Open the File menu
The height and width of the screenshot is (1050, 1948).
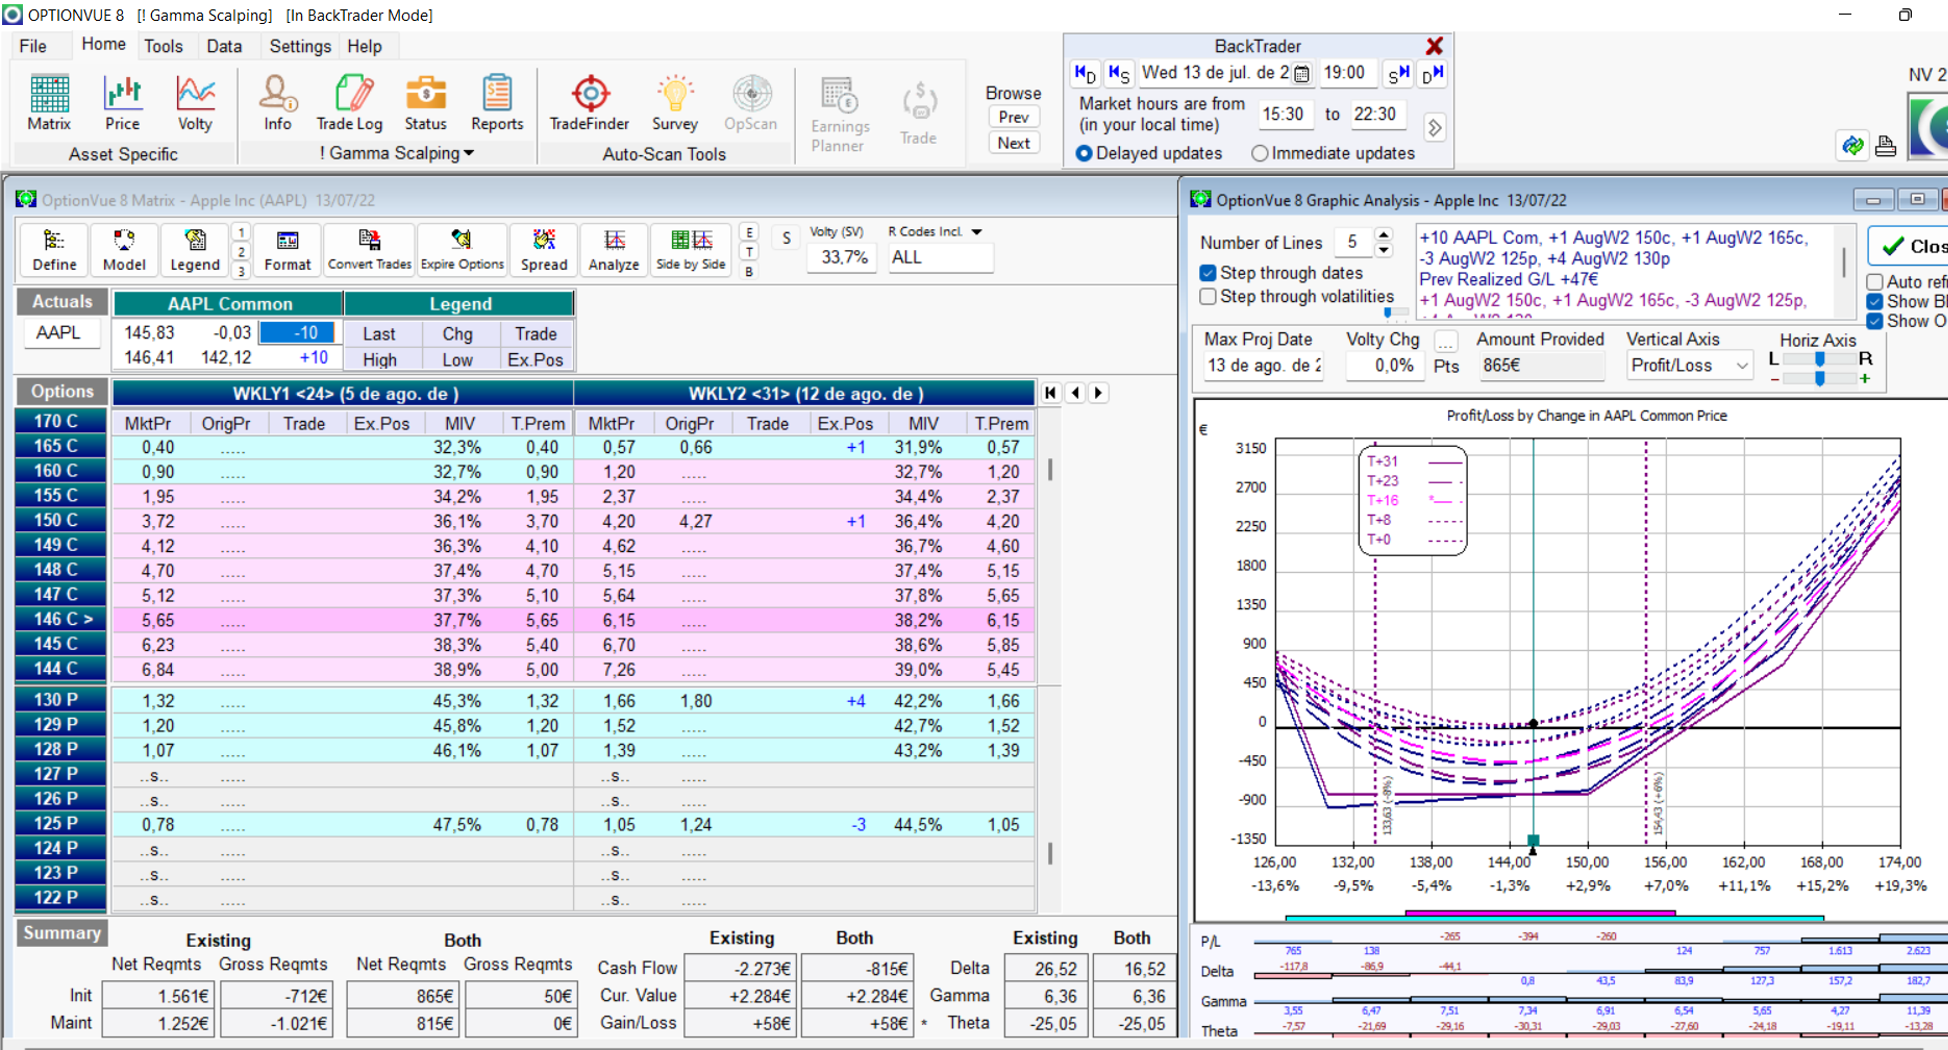coord(32,46)
